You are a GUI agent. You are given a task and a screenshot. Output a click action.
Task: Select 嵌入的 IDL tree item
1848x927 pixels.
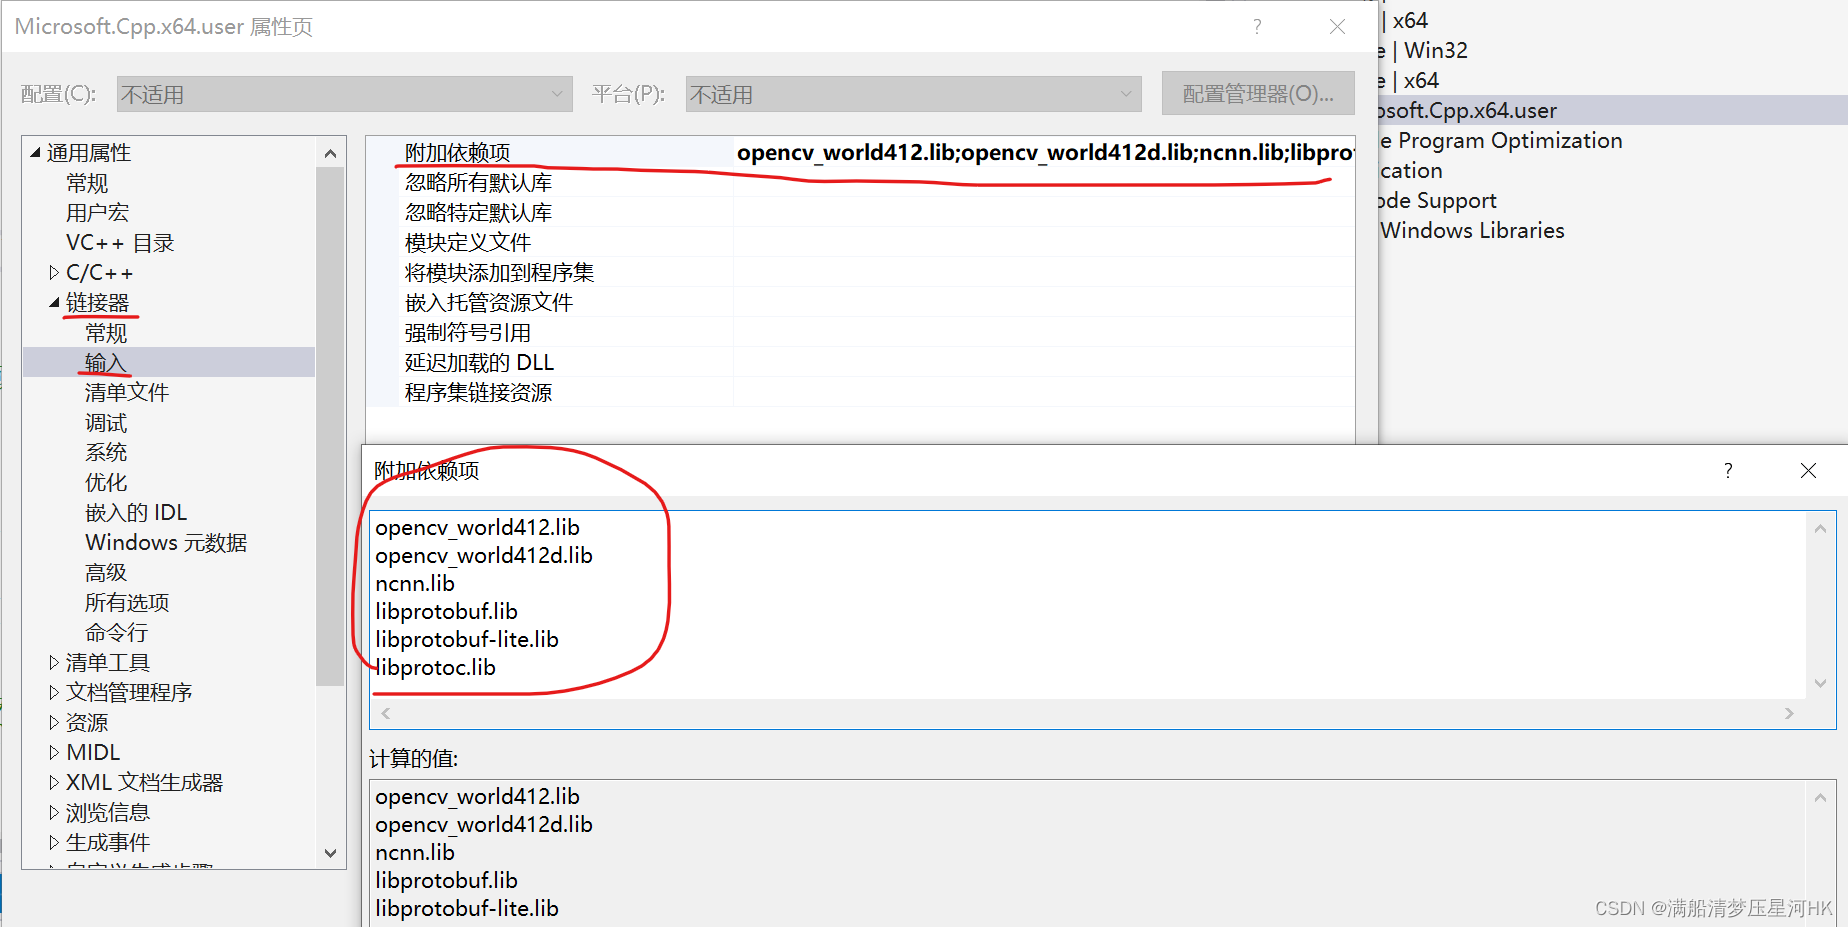[x=136, y=513]
